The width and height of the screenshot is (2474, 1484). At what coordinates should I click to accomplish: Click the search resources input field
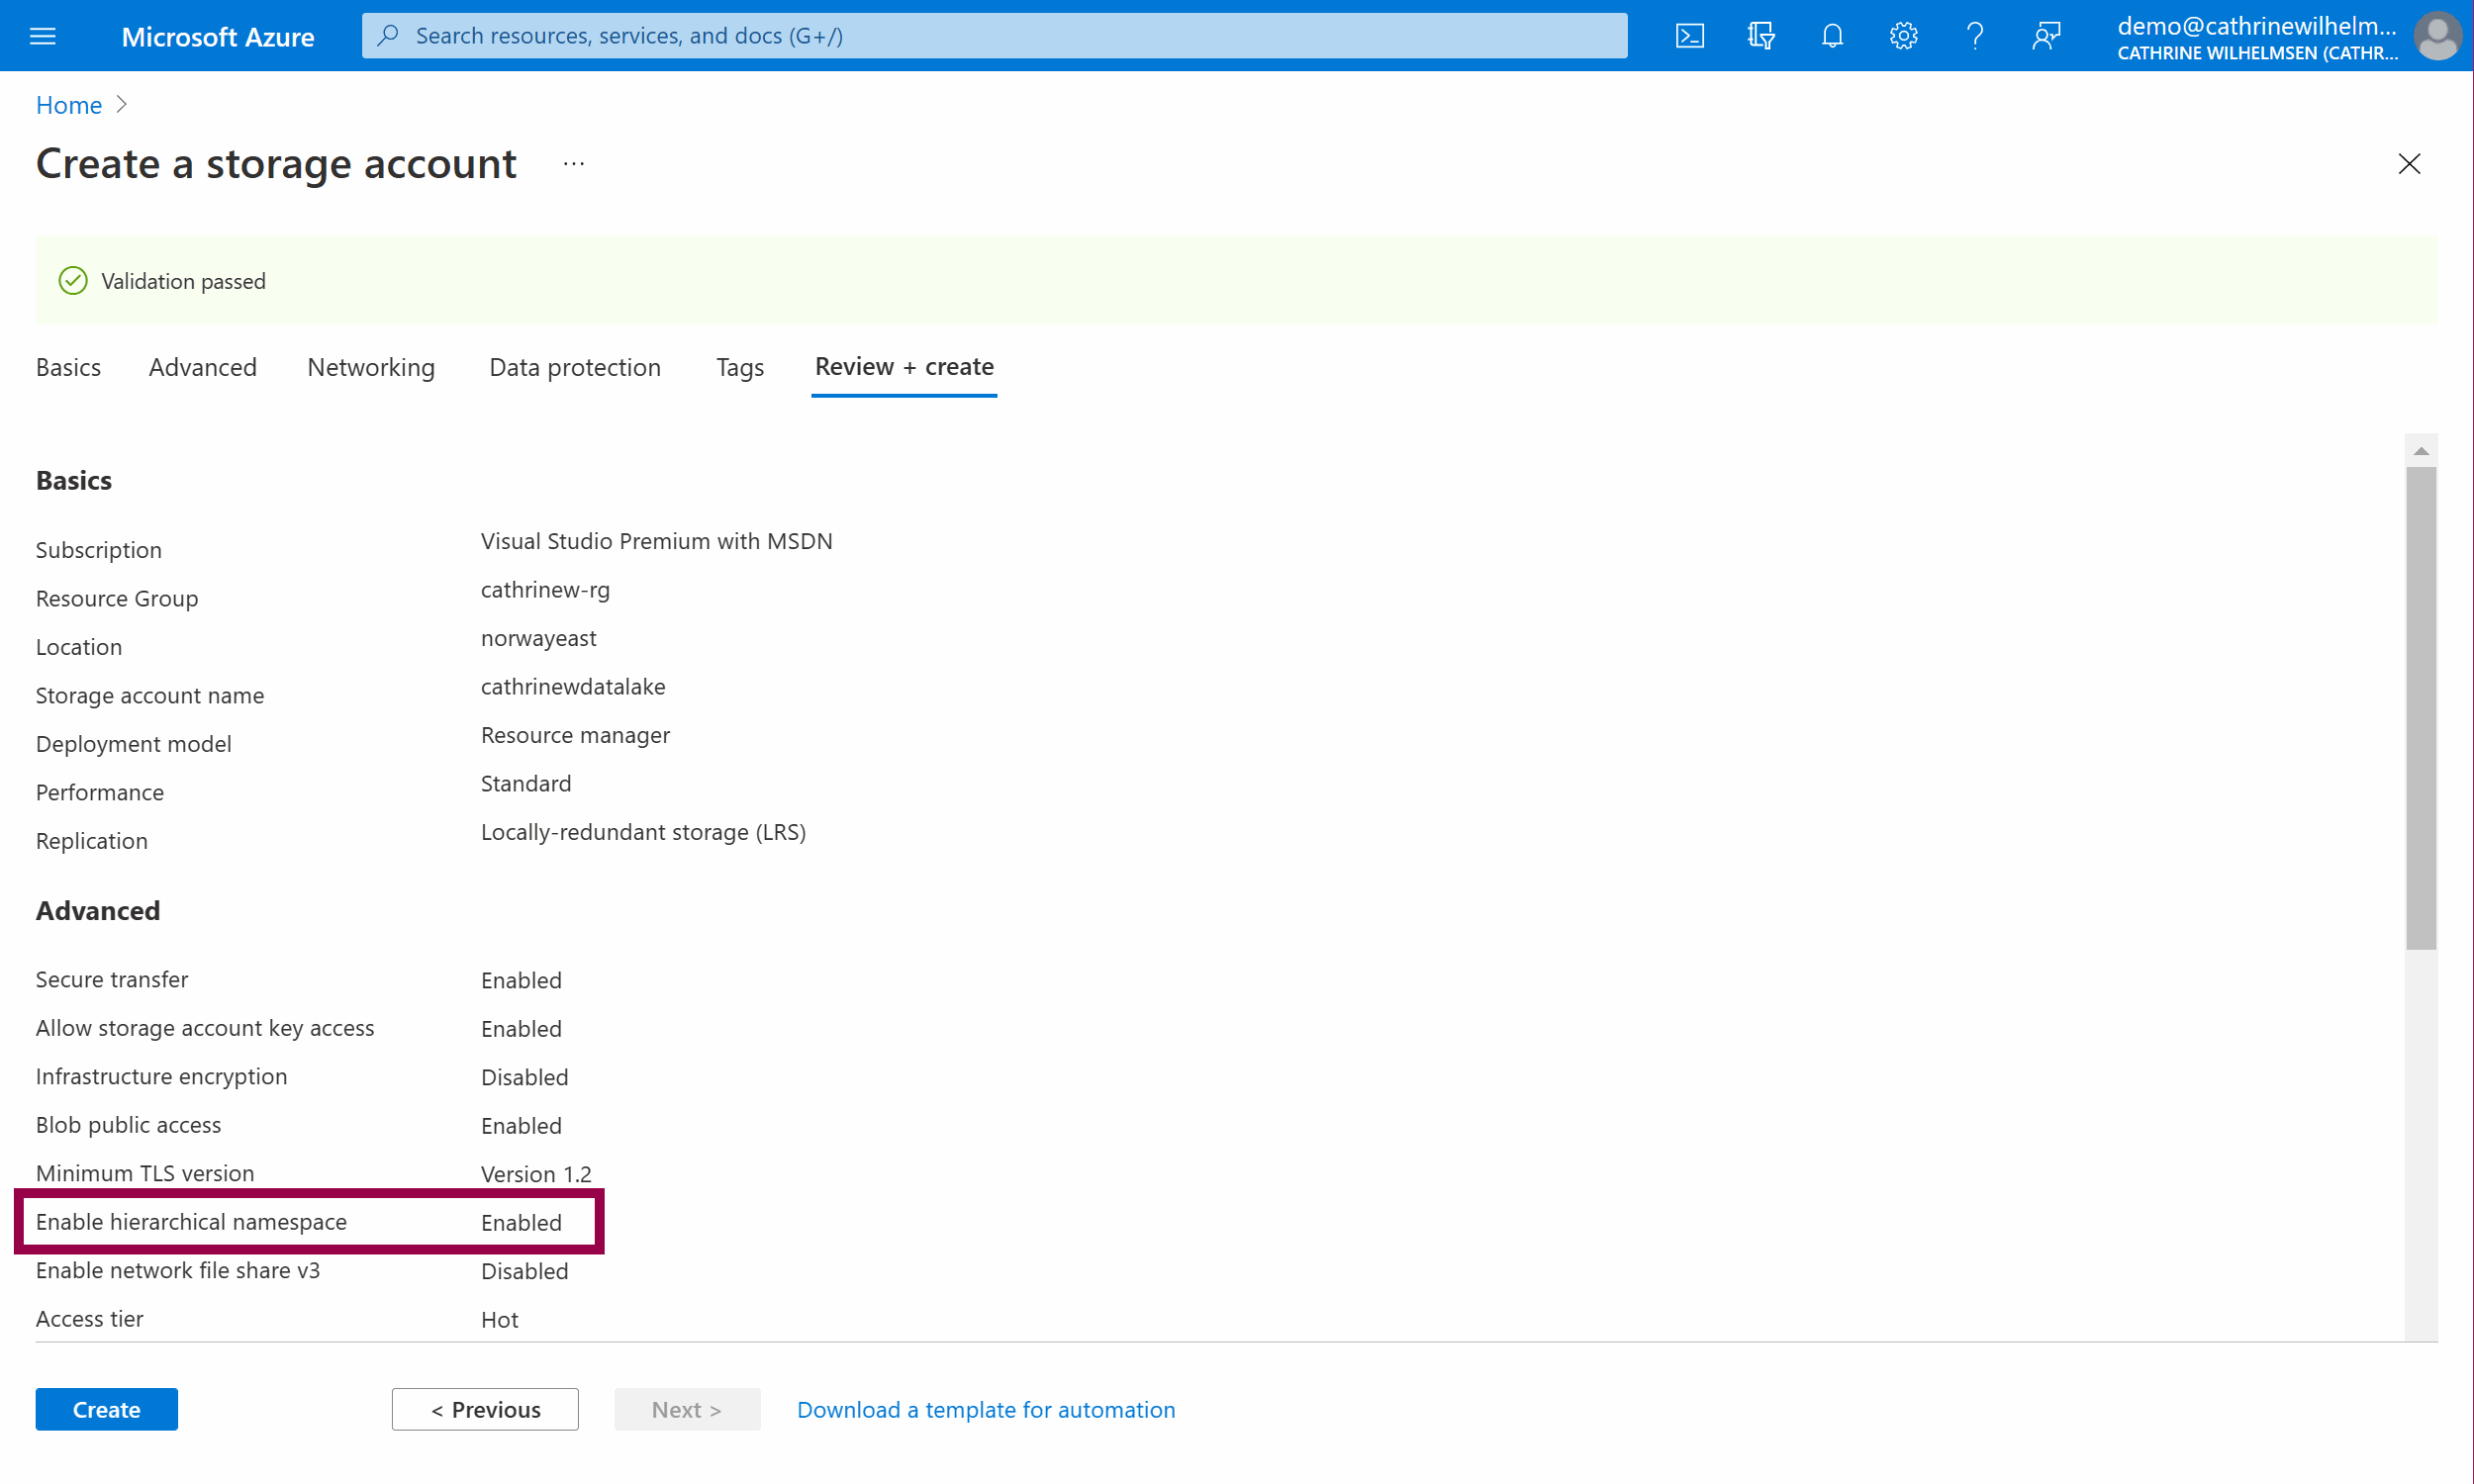994,36
